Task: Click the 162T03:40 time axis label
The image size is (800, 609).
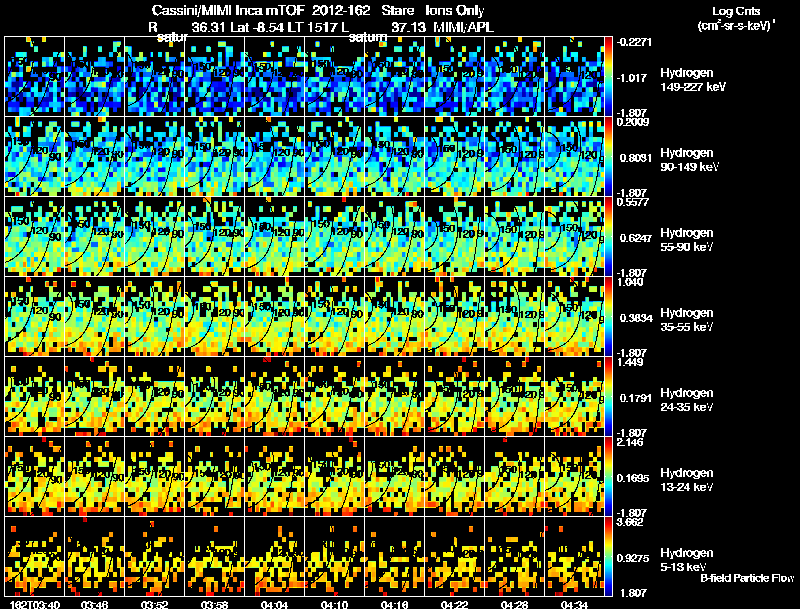Action: coord(35,605)
